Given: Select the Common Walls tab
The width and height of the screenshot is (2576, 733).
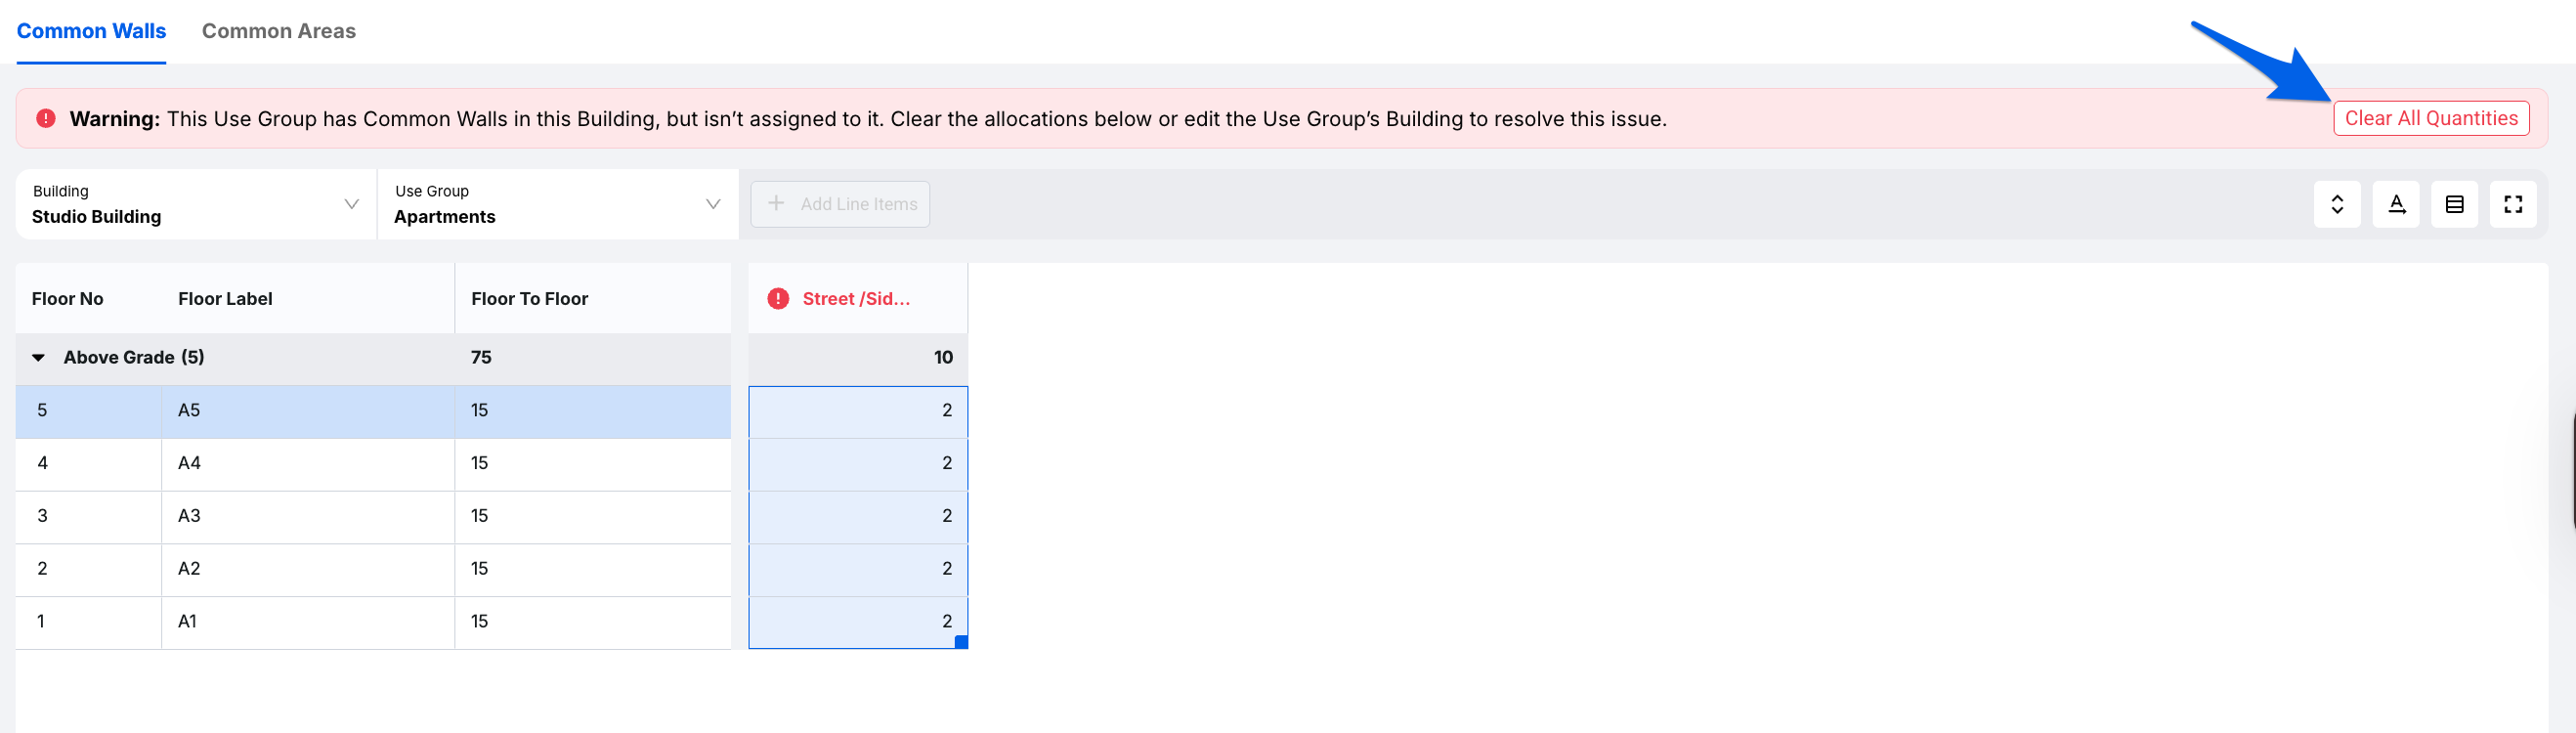Looking at the screenshot, I should point(91,31).
